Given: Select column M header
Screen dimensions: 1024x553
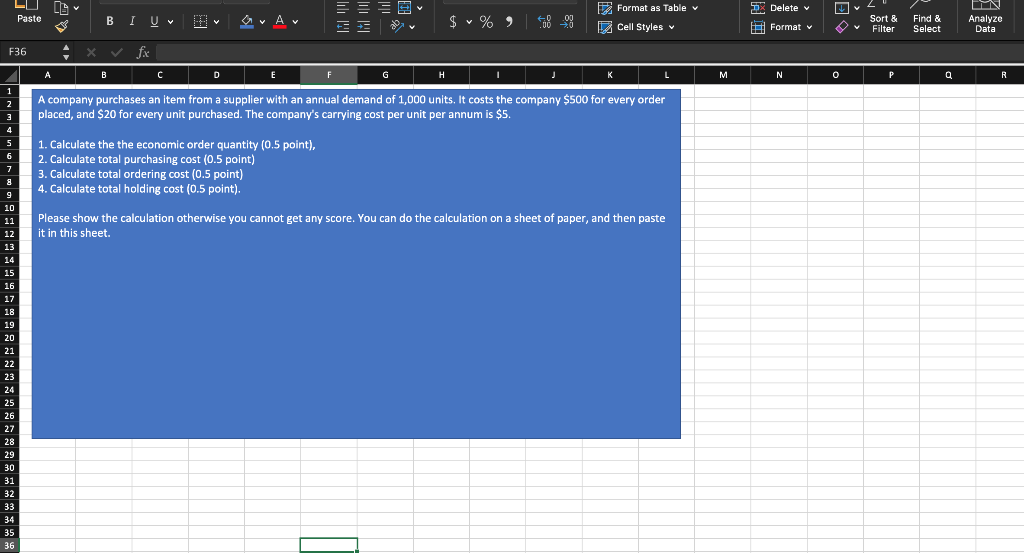Looking at the screenshot, I should (x=723, y=75).
